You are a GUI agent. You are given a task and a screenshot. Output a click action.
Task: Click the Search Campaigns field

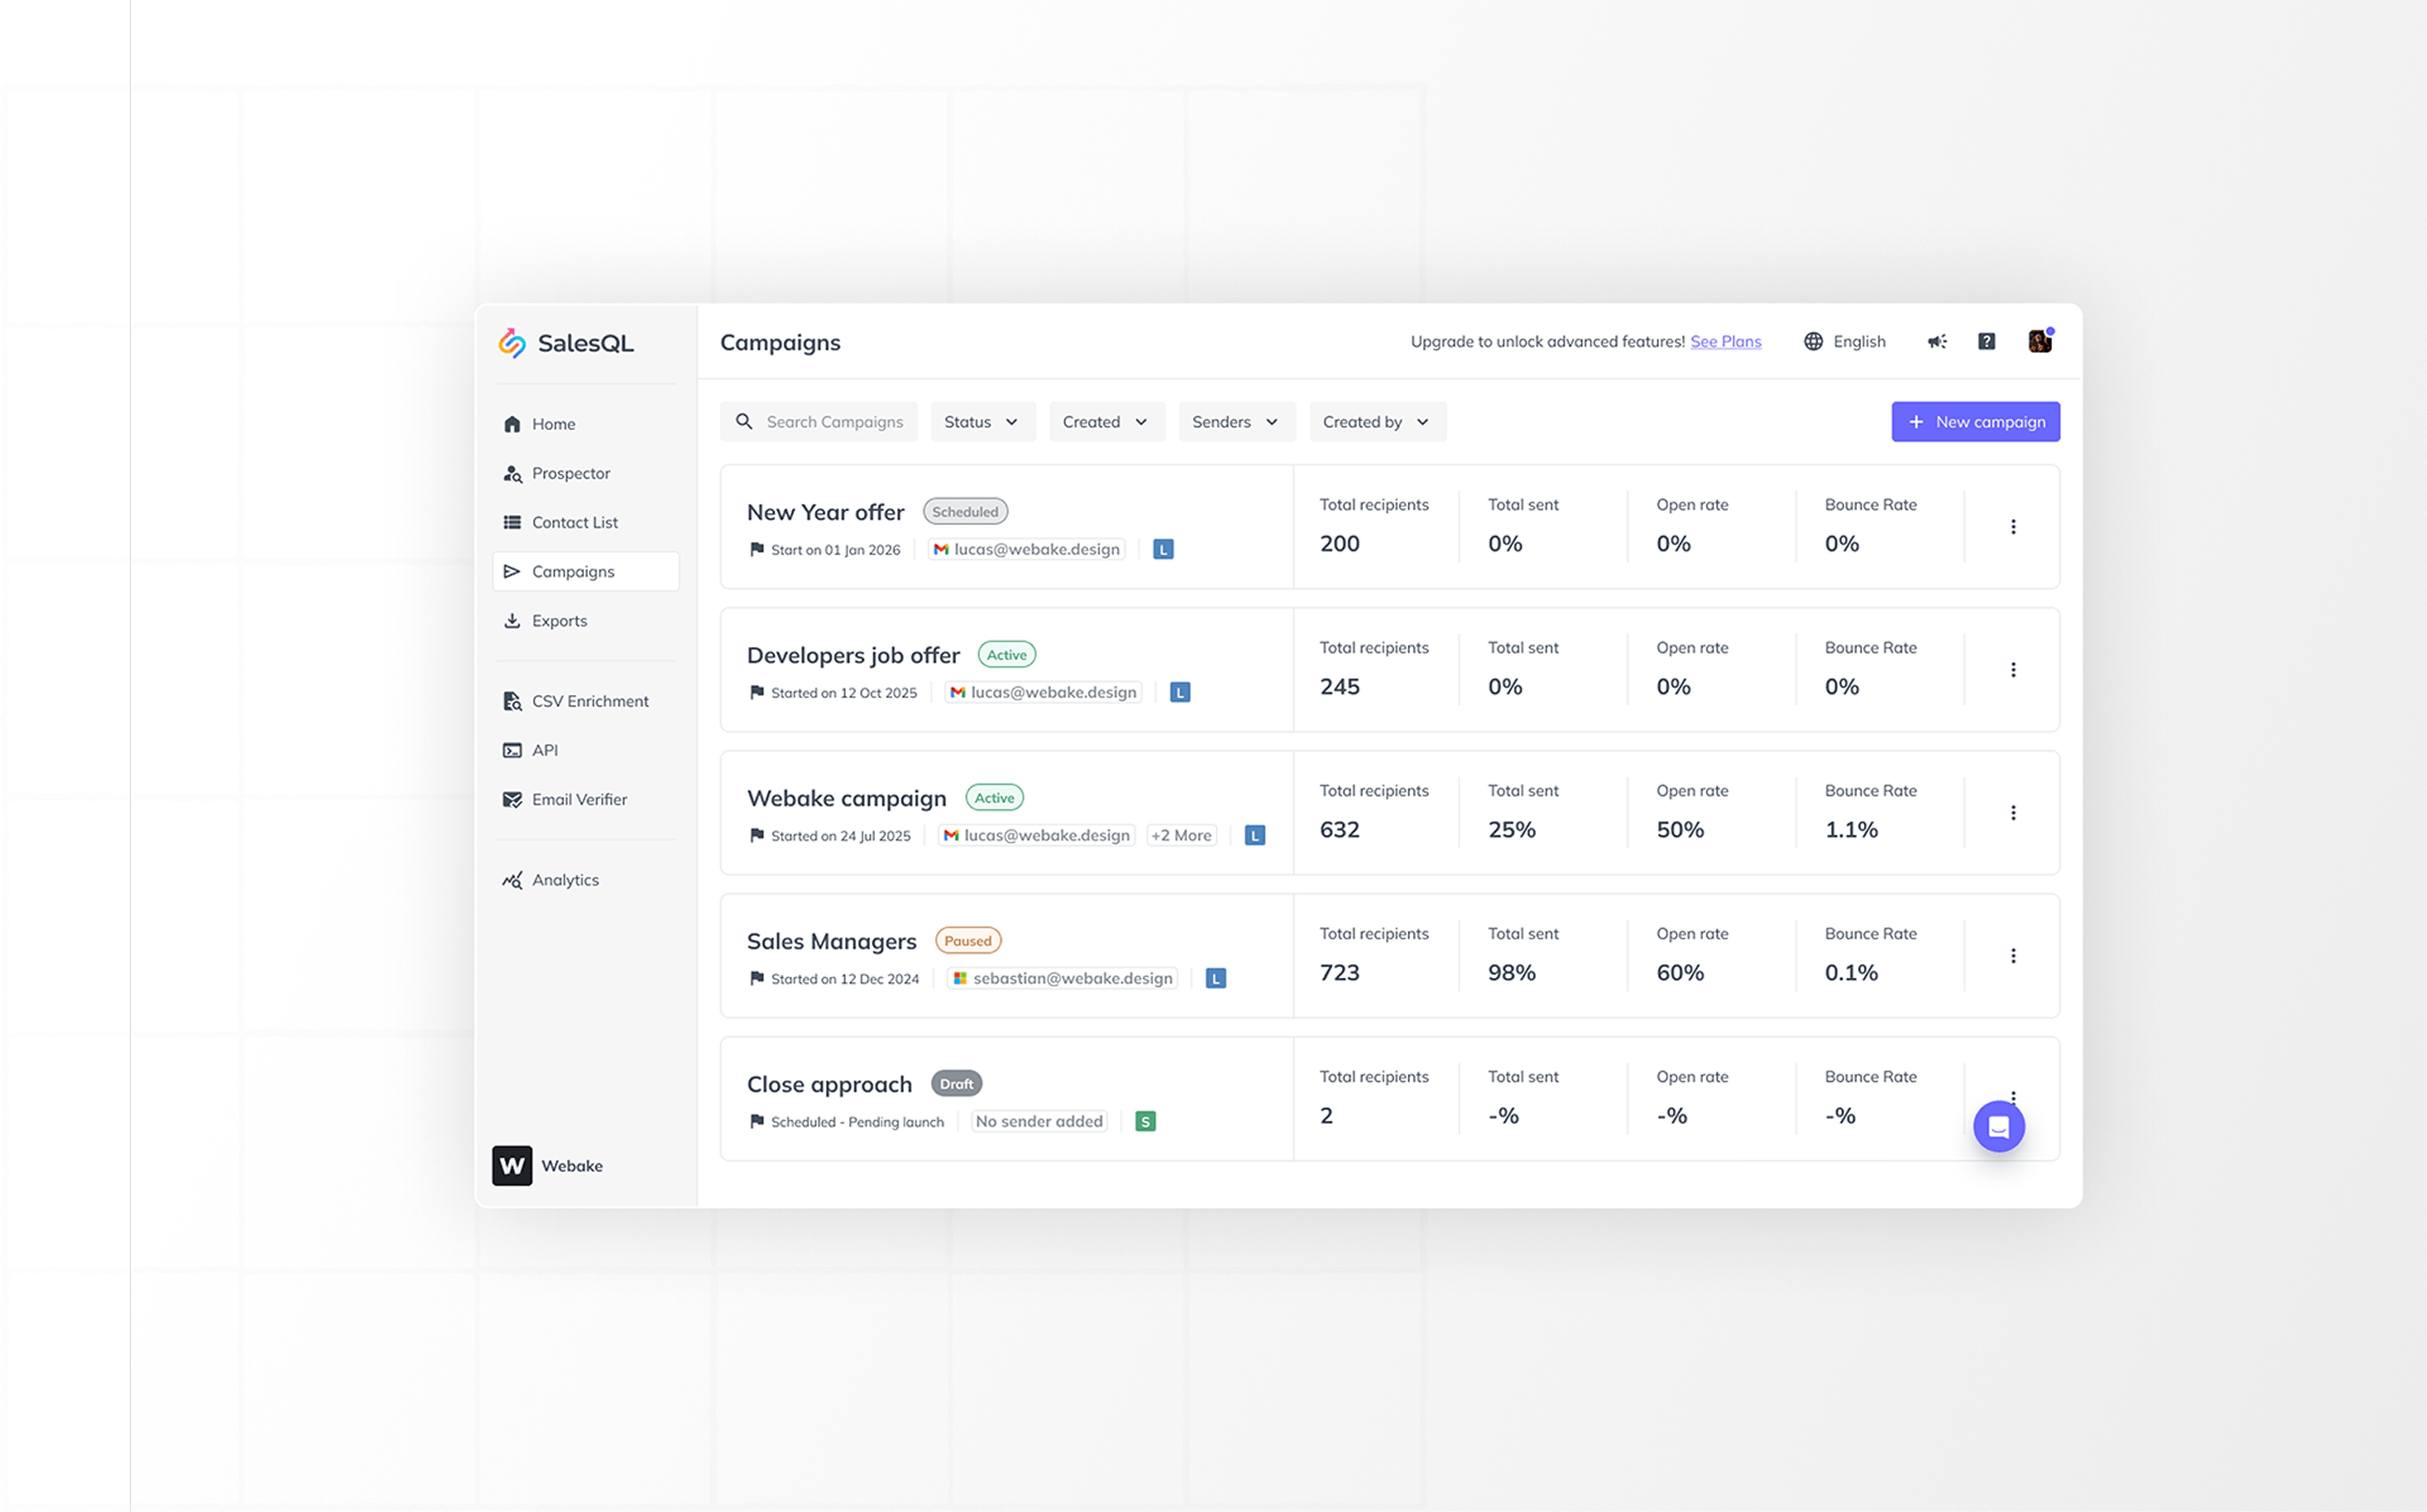819,422
